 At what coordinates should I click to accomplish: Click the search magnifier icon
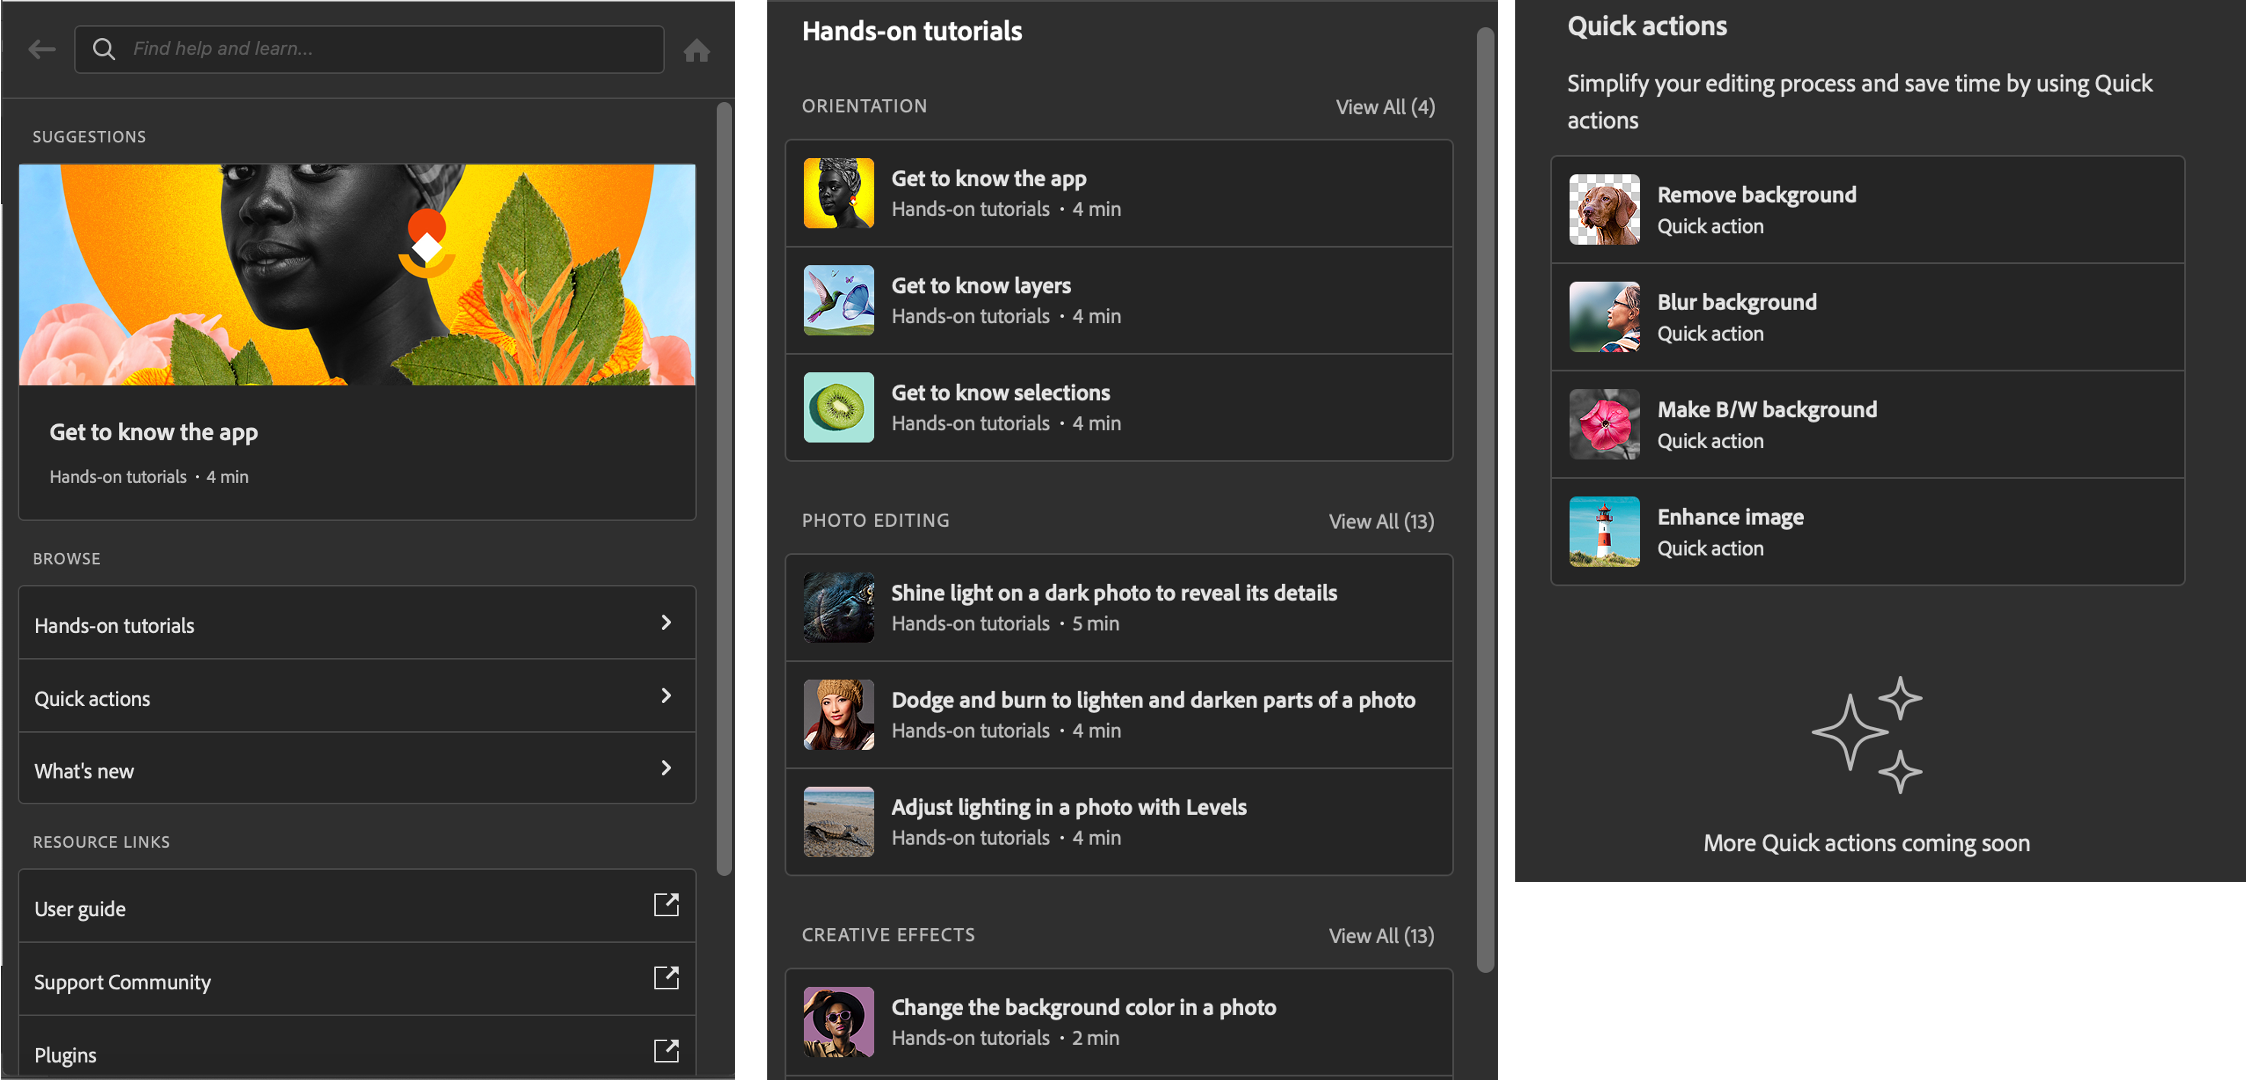tap(104, 49)
